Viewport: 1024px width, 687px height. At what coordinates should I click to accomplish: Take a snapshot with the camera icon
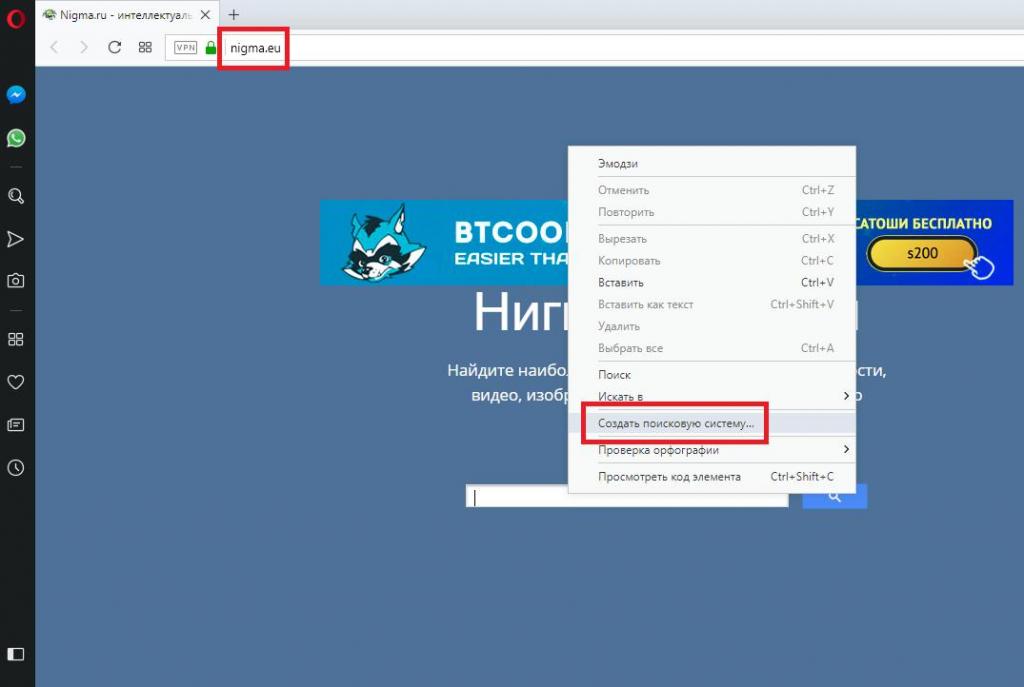tap(16, 281)
